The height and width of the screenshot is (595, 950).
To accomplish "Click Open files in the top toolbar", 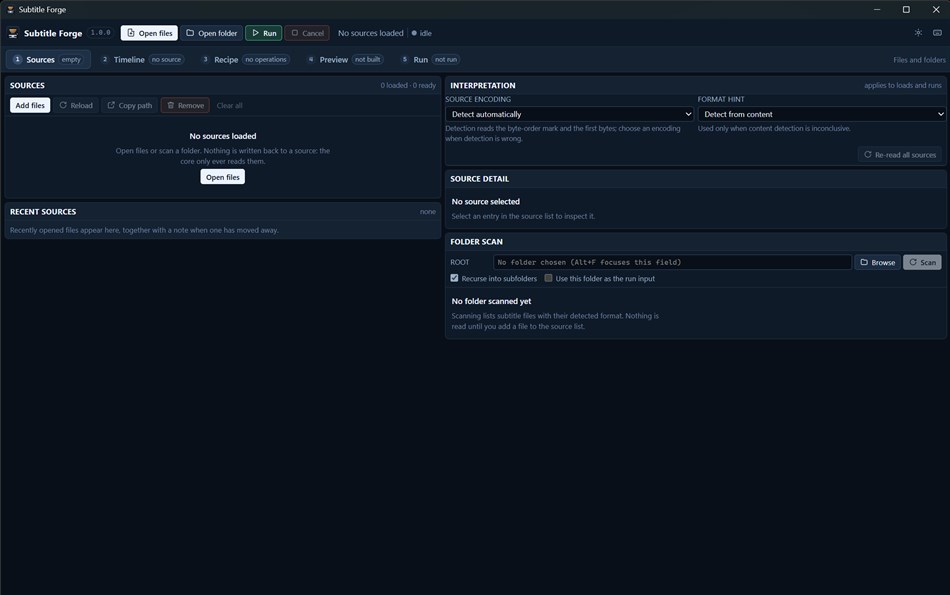I will (149, 33).
